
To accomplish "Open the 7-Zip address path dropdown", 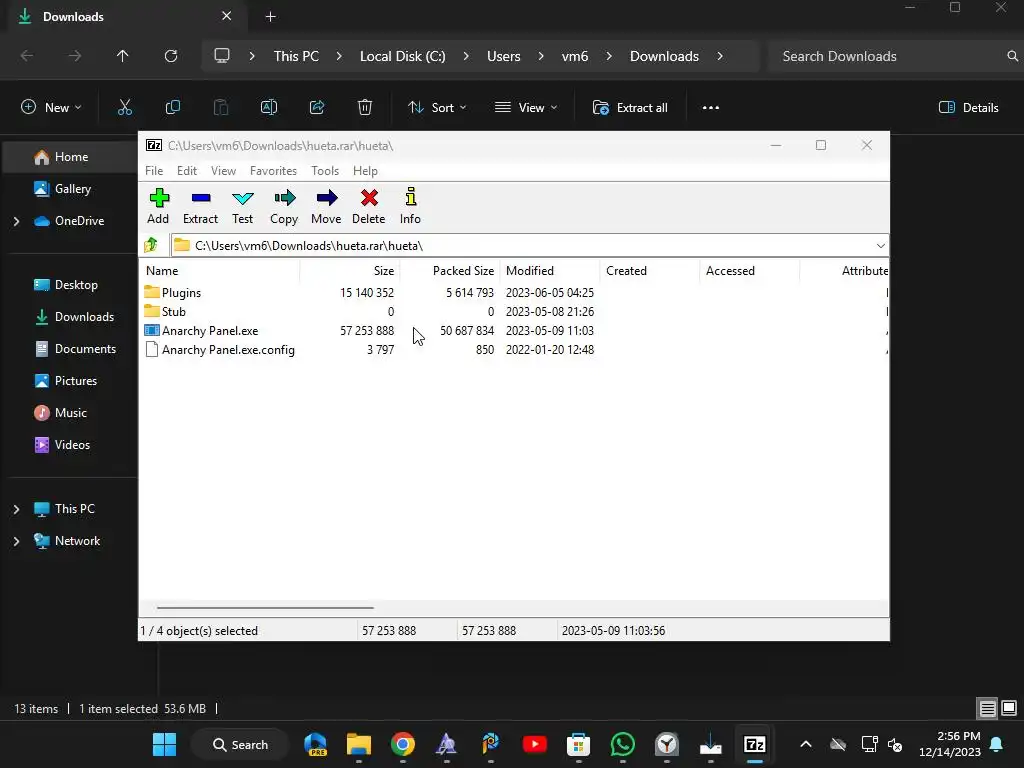I will click(x=880, y=246).
